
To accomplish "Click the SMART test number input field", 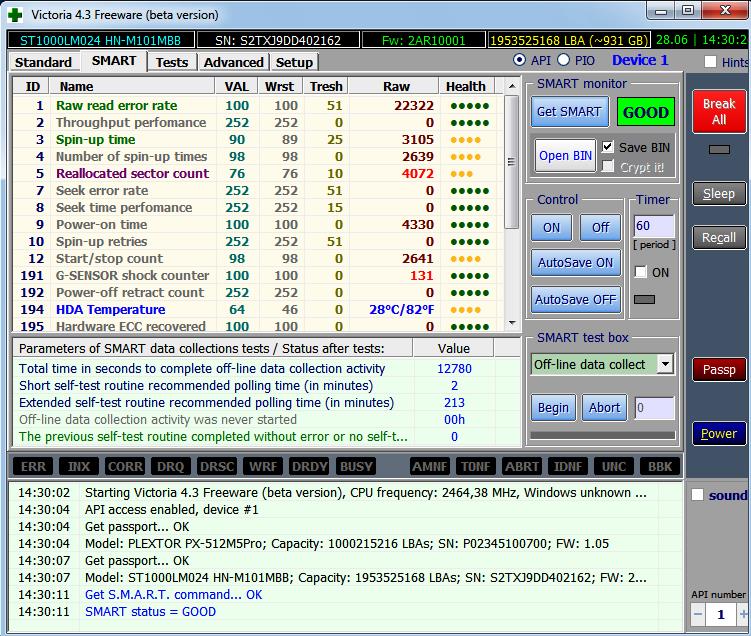I will point(654,408).
